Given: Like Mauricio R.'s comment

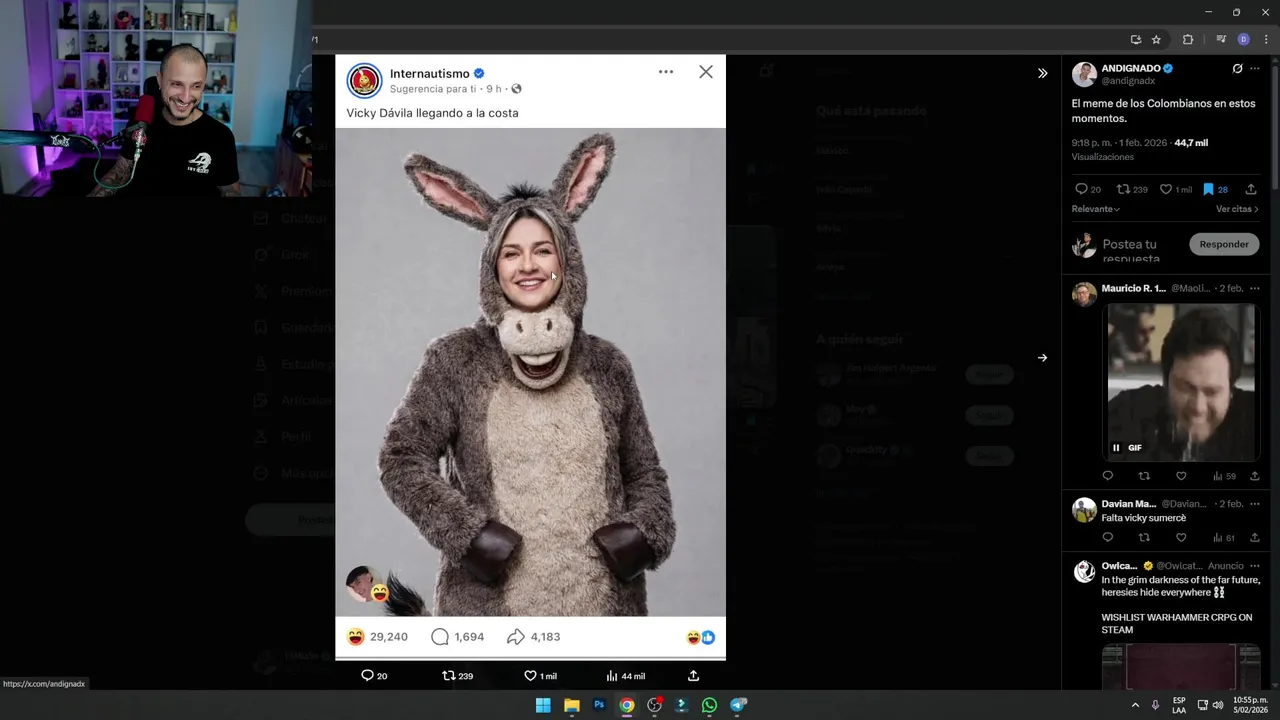Looking at the screenshot, I should (1181, 476).
